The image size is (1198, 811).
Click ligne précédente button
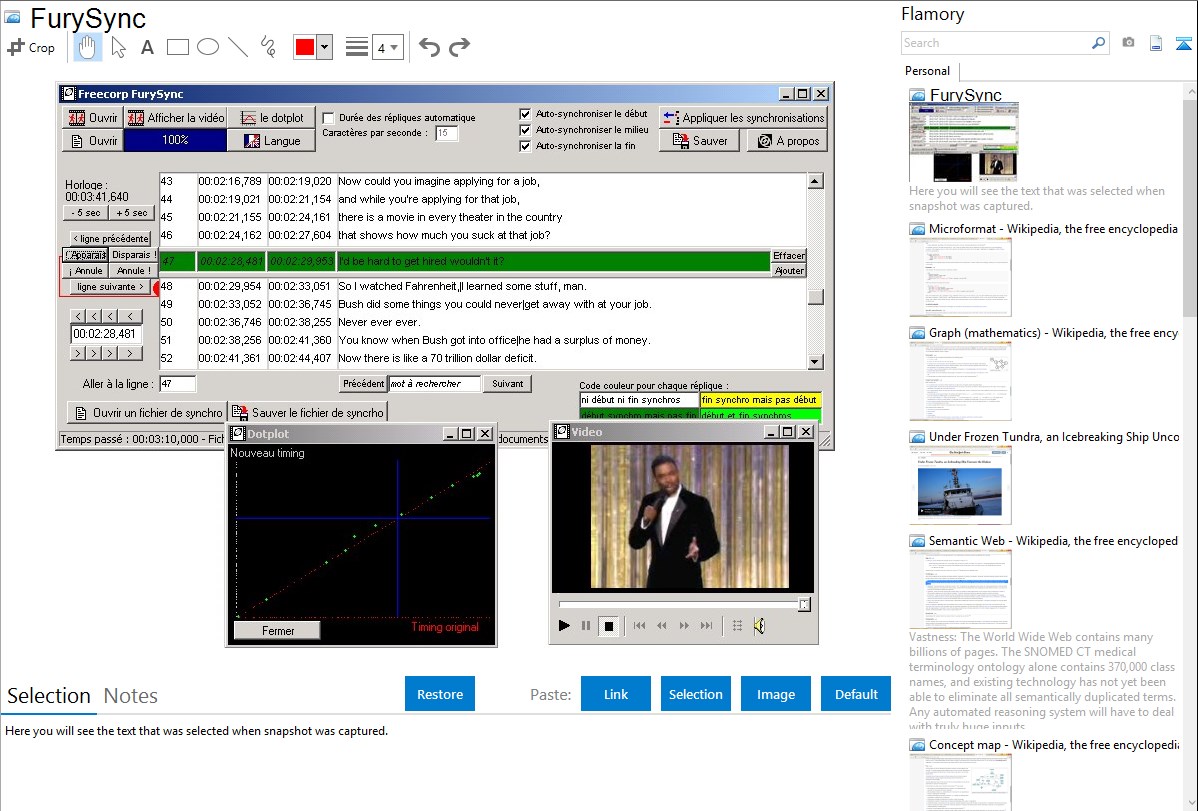pos(110,238)
